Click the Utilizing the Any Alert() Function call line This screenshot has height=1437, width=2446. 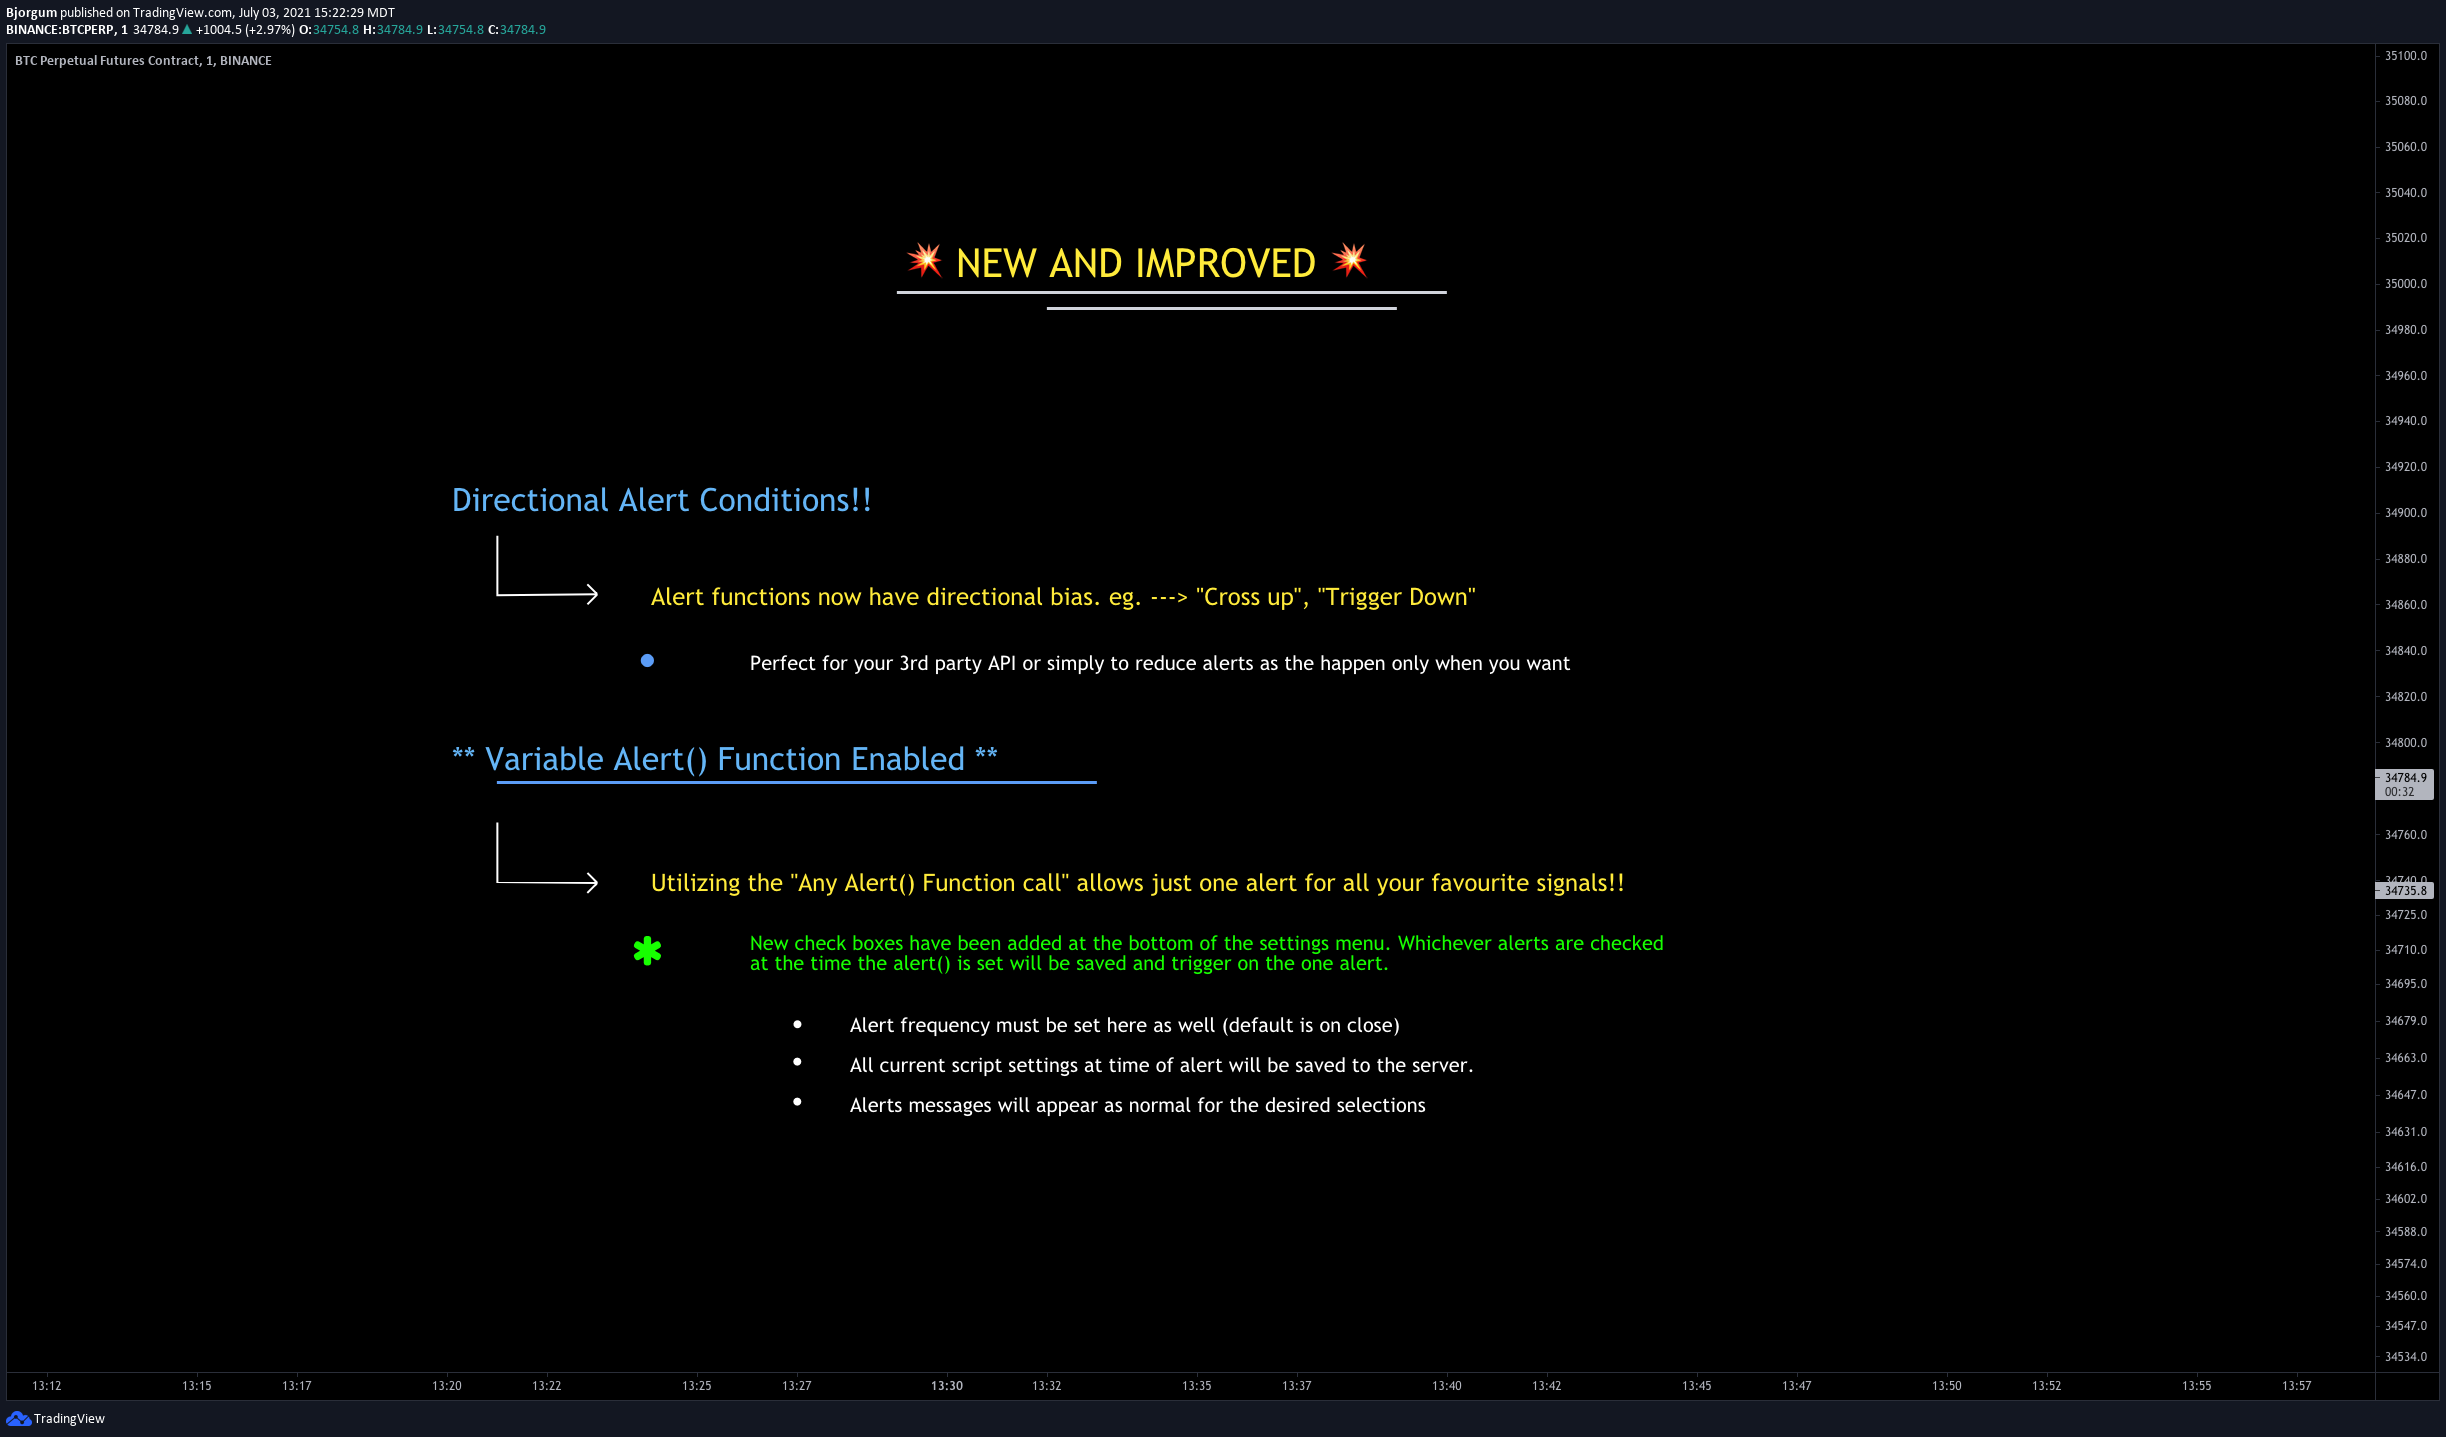point(1138,883)
